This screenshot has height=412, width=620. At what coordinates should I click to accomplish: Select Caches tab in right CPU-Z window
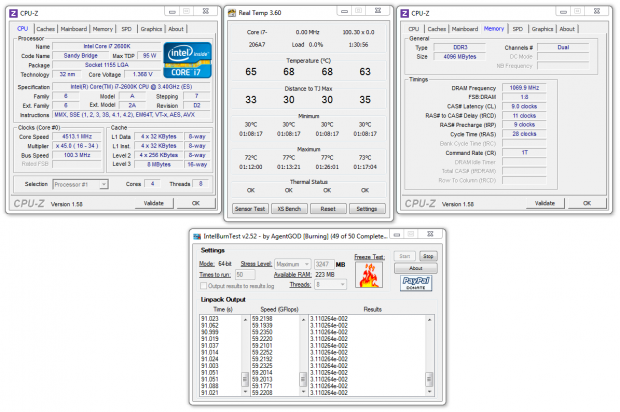437,29
